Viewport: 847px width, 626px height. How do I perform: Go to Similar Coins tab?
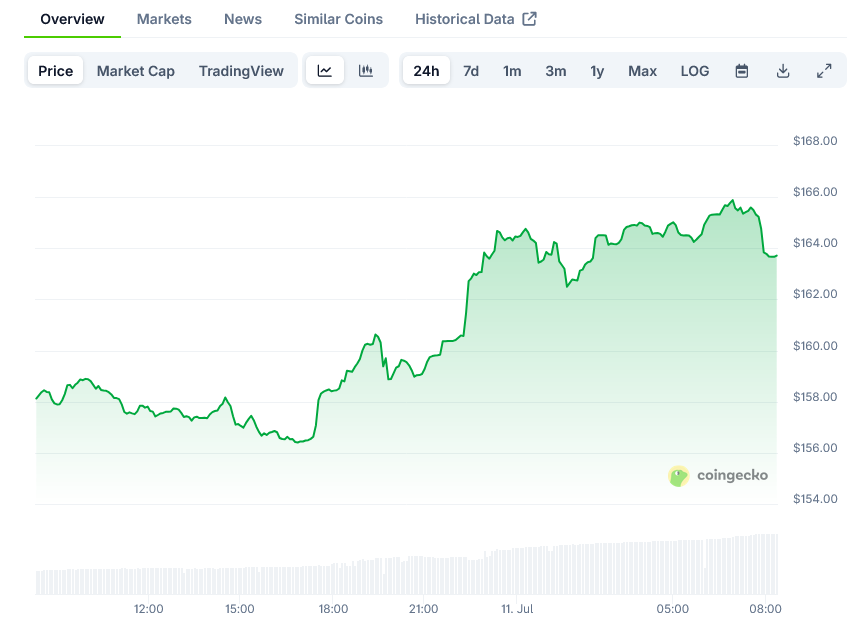(338, 19)
